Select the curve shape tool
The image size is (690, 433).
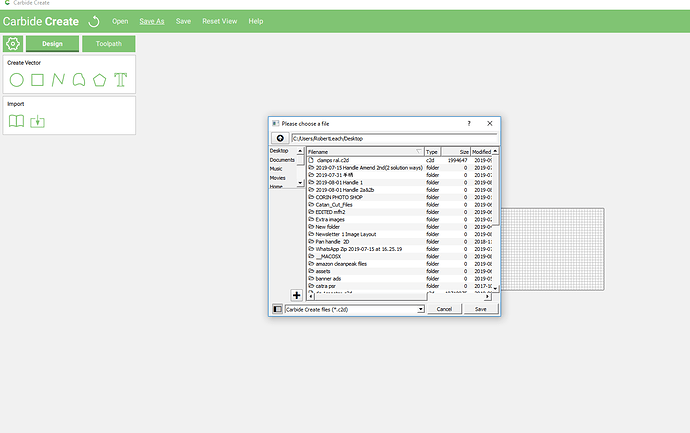pyautogui.click(x=79, y=80)
